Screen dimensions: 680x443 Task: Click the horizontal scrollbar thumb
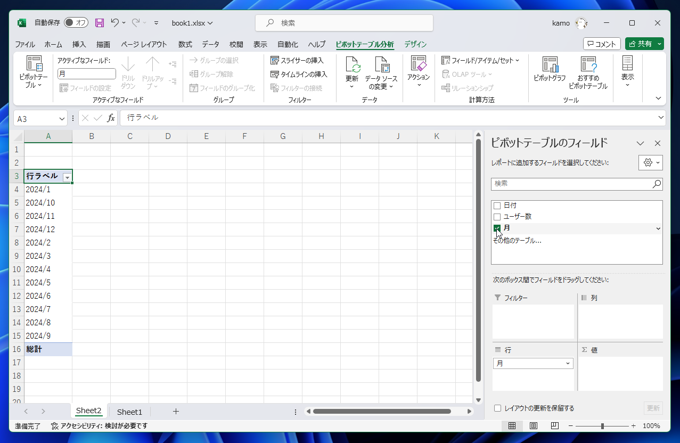pos(382,411)
